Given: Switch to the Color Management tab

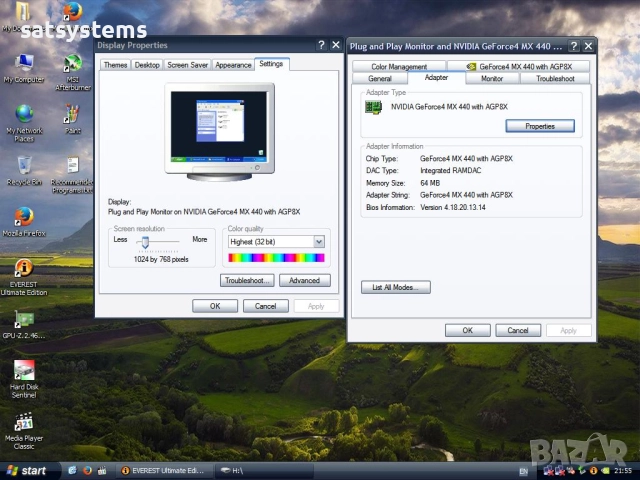Looking at the screenshot, I should [x=399, y=67].
